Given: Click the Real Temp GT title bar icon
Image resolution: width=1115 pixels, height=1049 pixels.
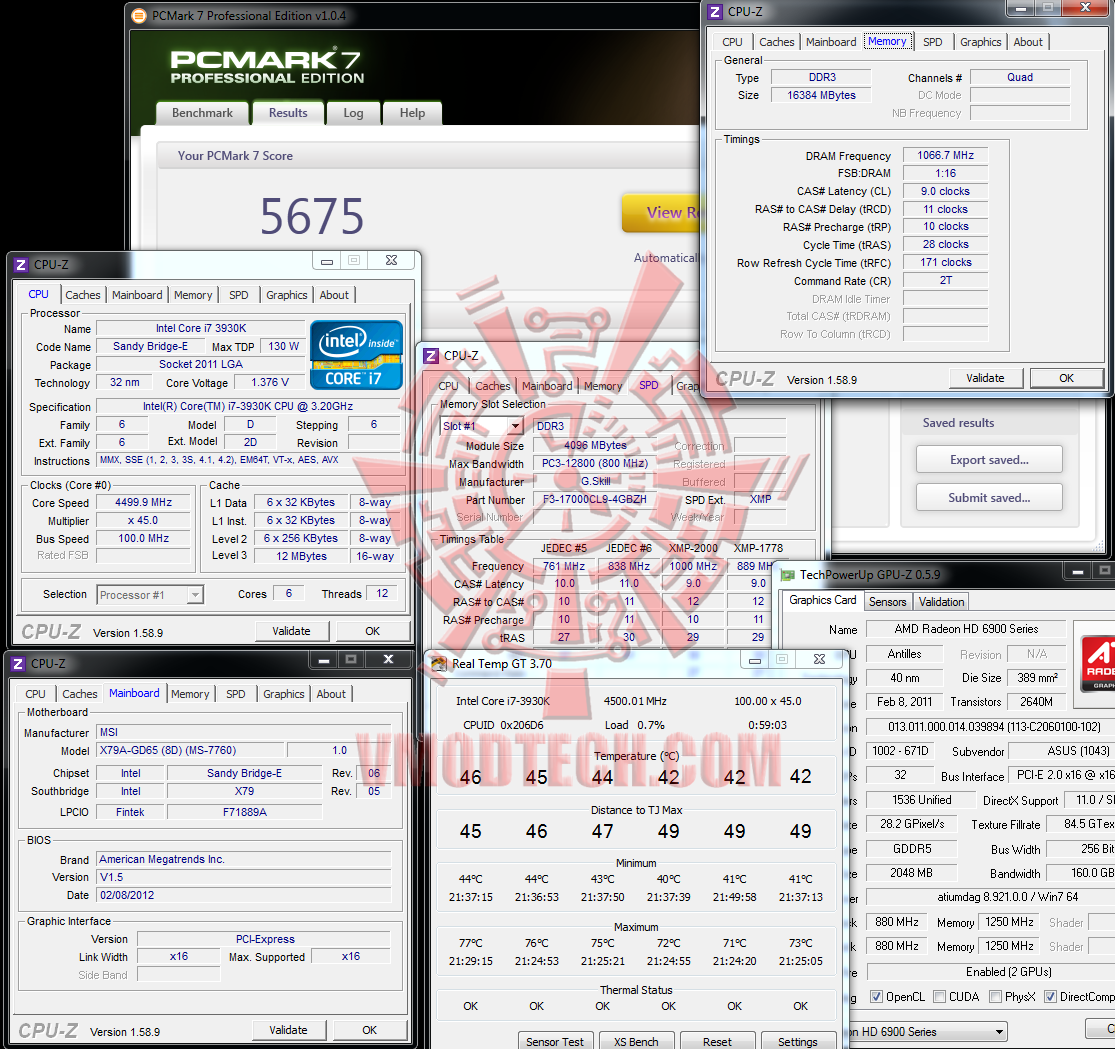Looking at the screenshot, I should pyautogui.click(x=439, y=664).
